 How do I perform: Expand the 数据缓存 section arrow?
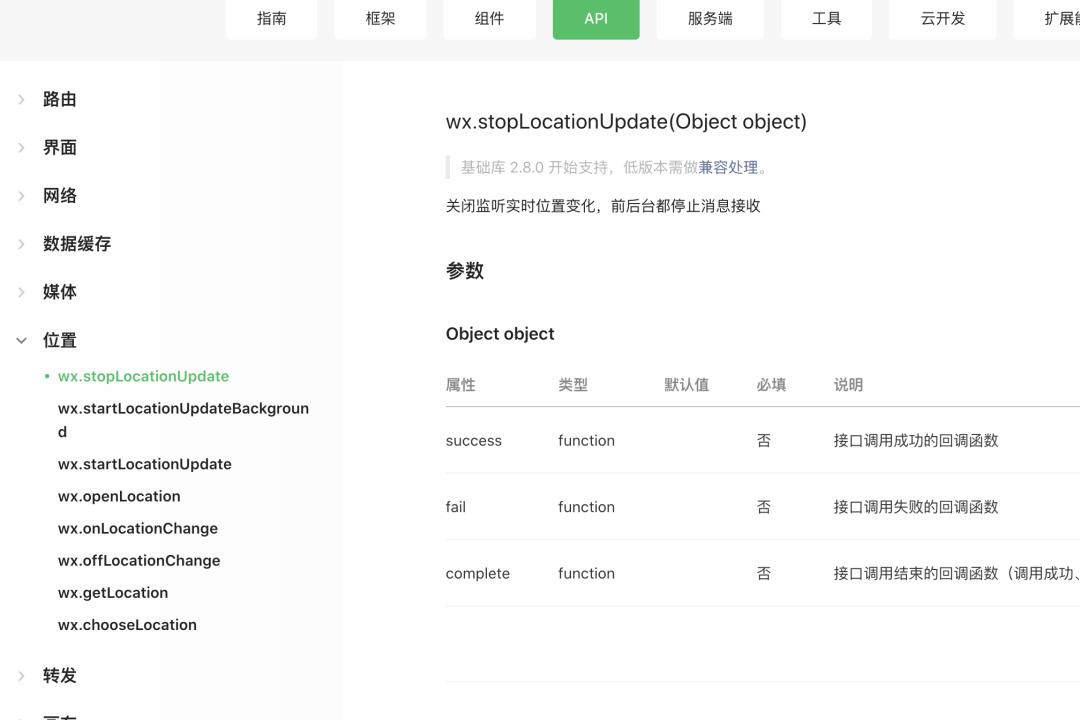pos(21,243)
